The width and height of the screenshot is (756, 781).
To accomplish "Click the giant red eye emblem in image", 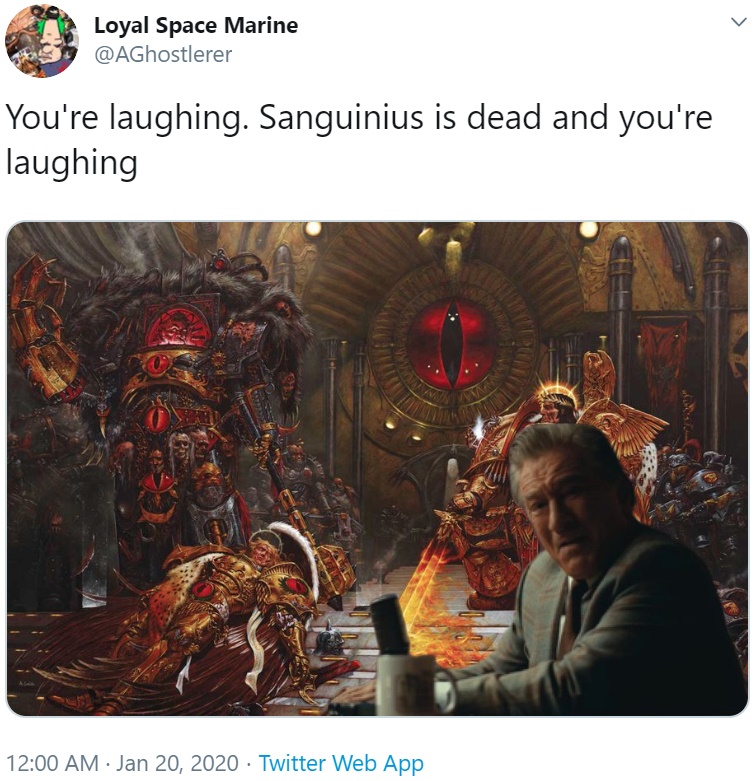I will click(x=452, y=344).
